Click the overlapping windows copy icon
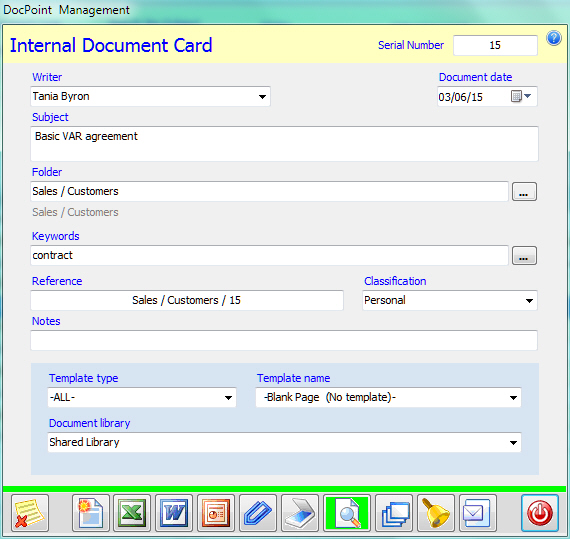Image resolution: width=570 pixels, height=539 pixels. point(394,513)
